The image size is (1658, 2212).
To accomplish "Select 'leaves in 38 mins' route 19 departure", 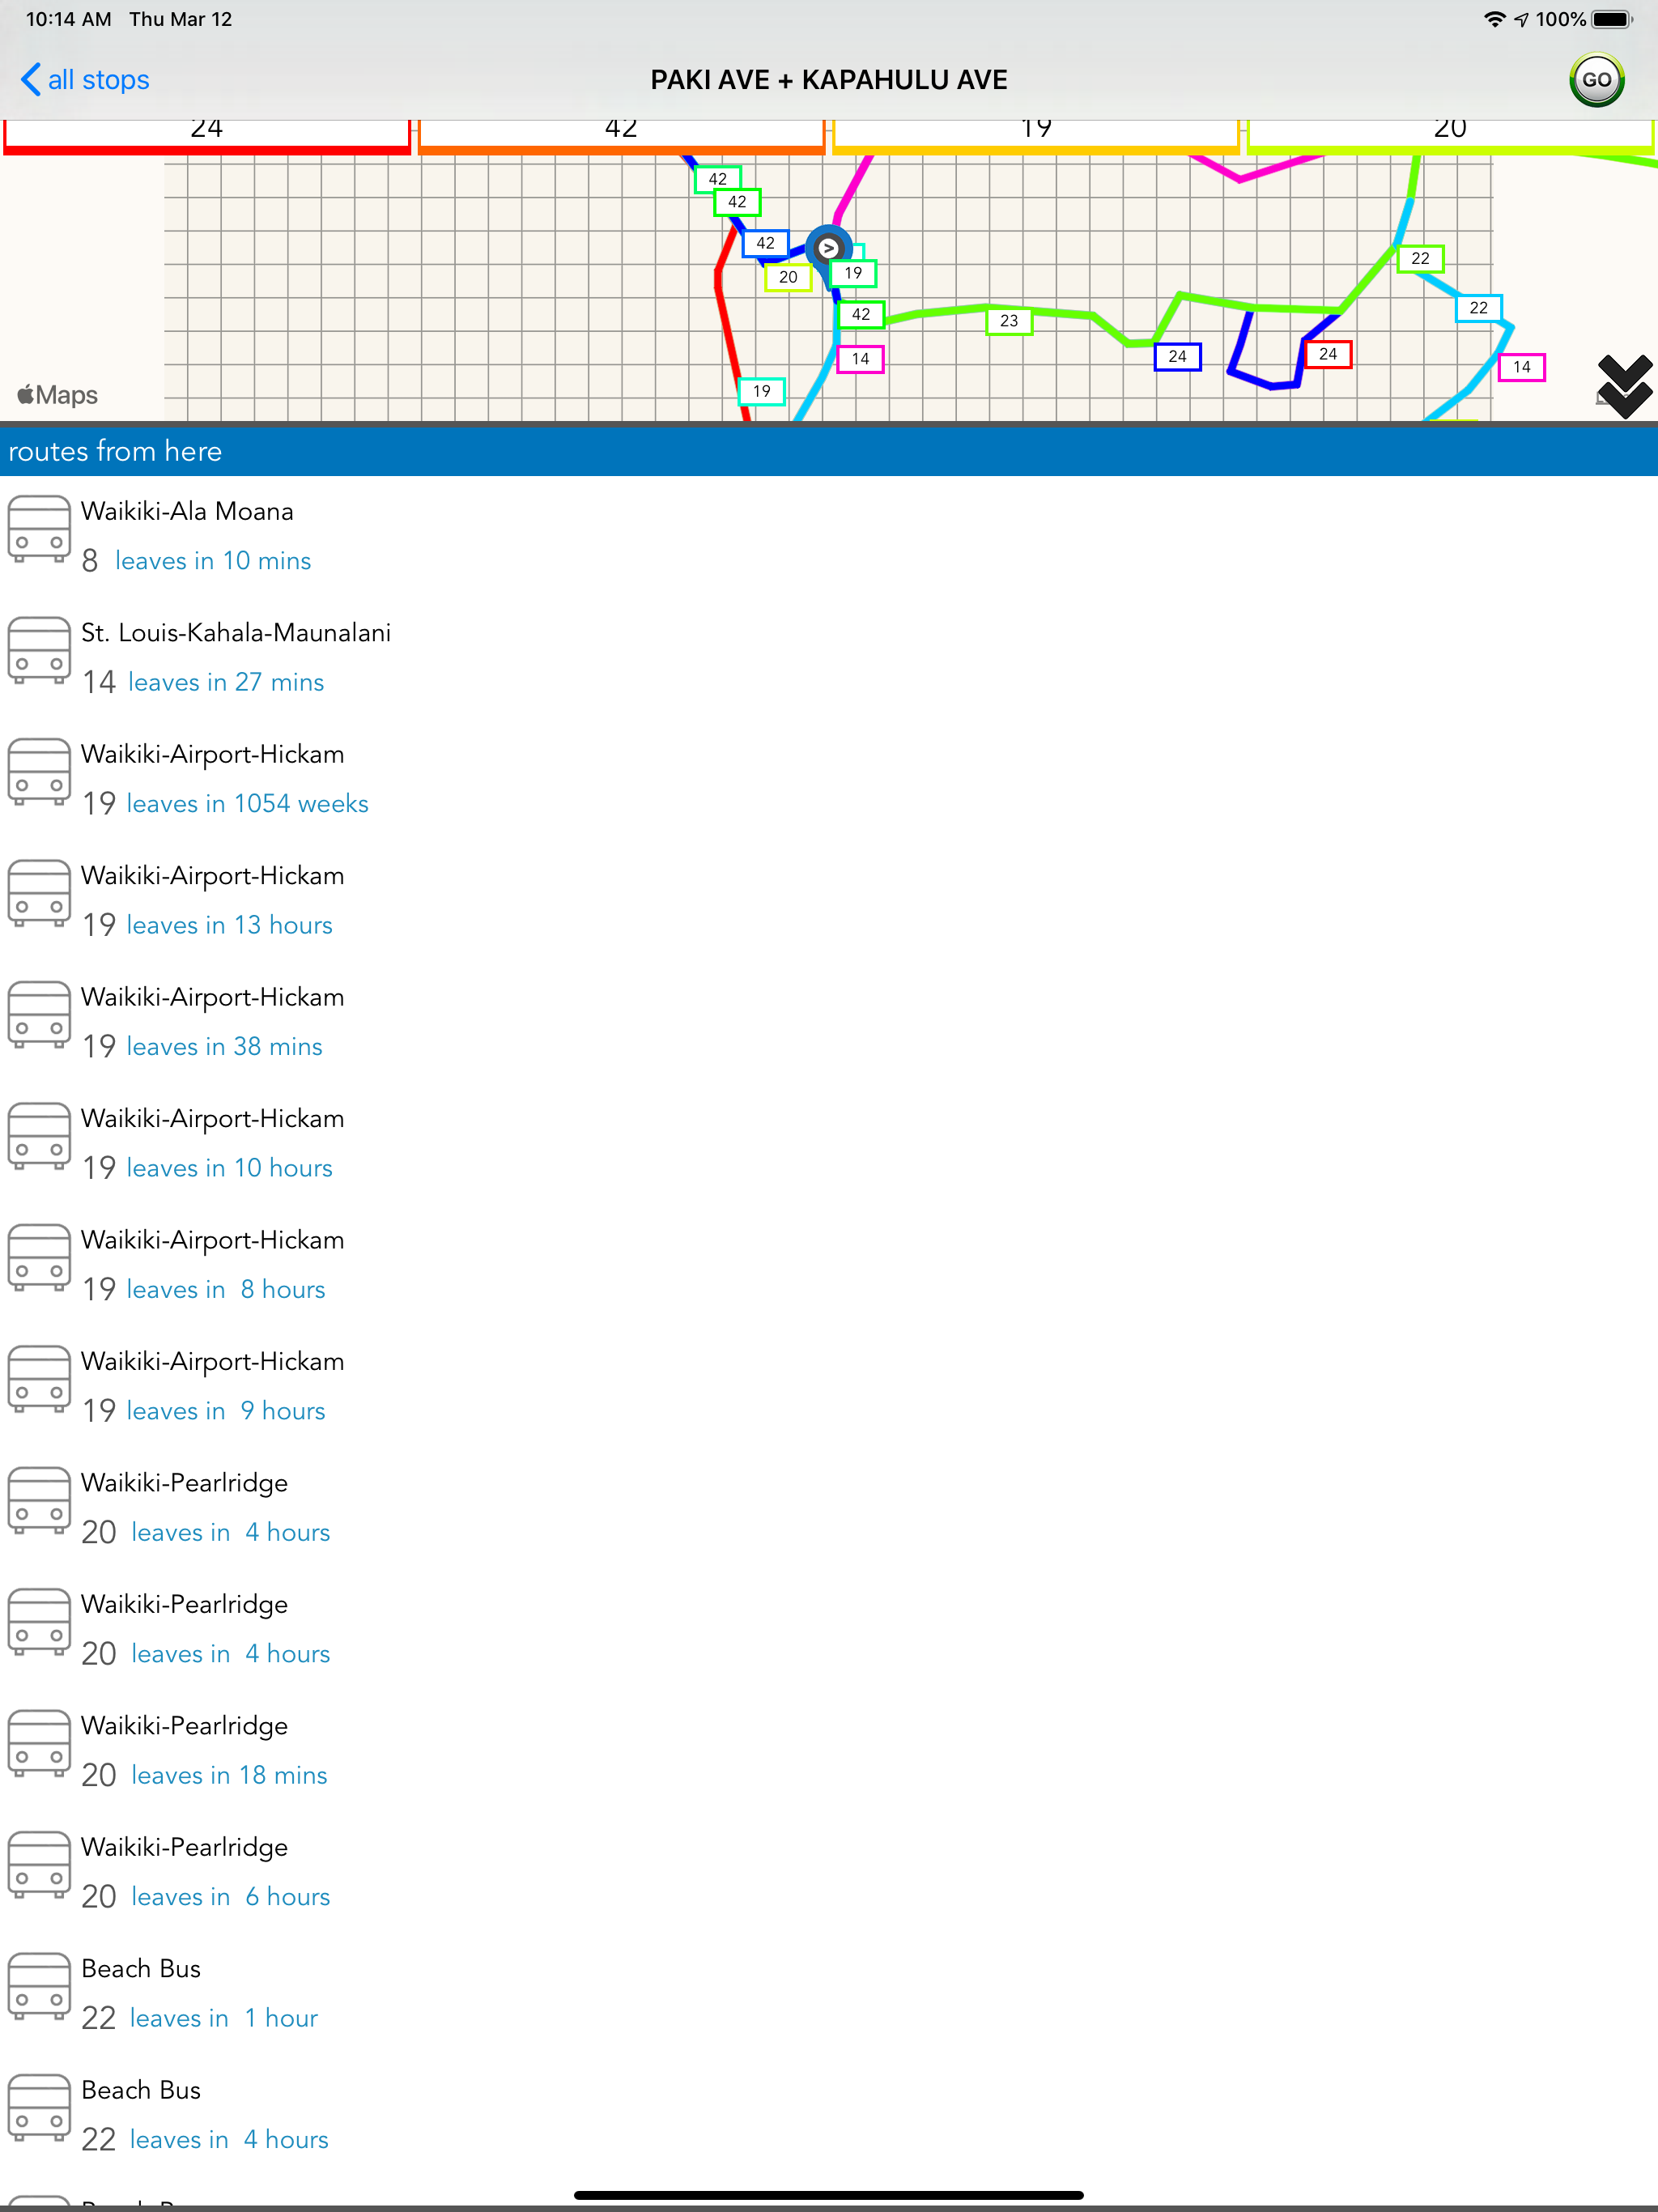I will [225, 1047].
